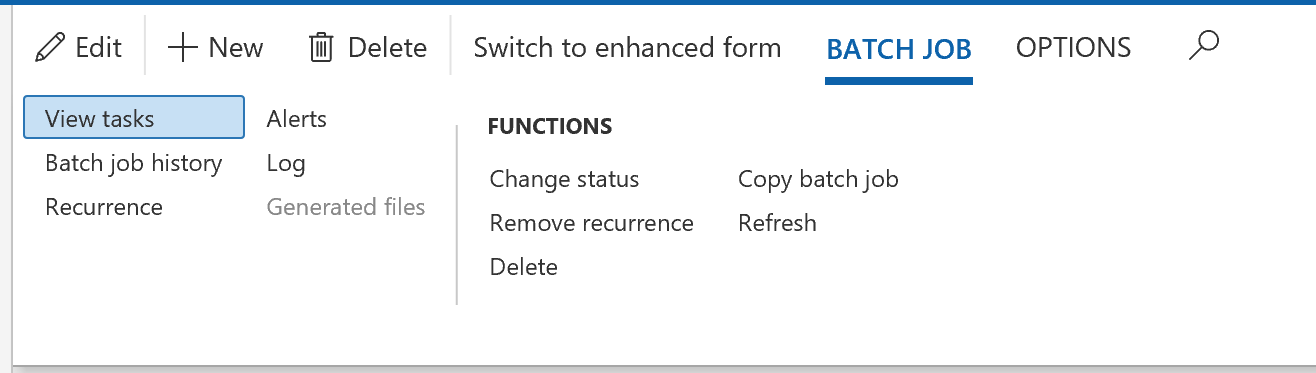Open the BATCH JOB tab
Image resolution: width=1316 pixels, height=373 pixels.
(x=899, y=47)
